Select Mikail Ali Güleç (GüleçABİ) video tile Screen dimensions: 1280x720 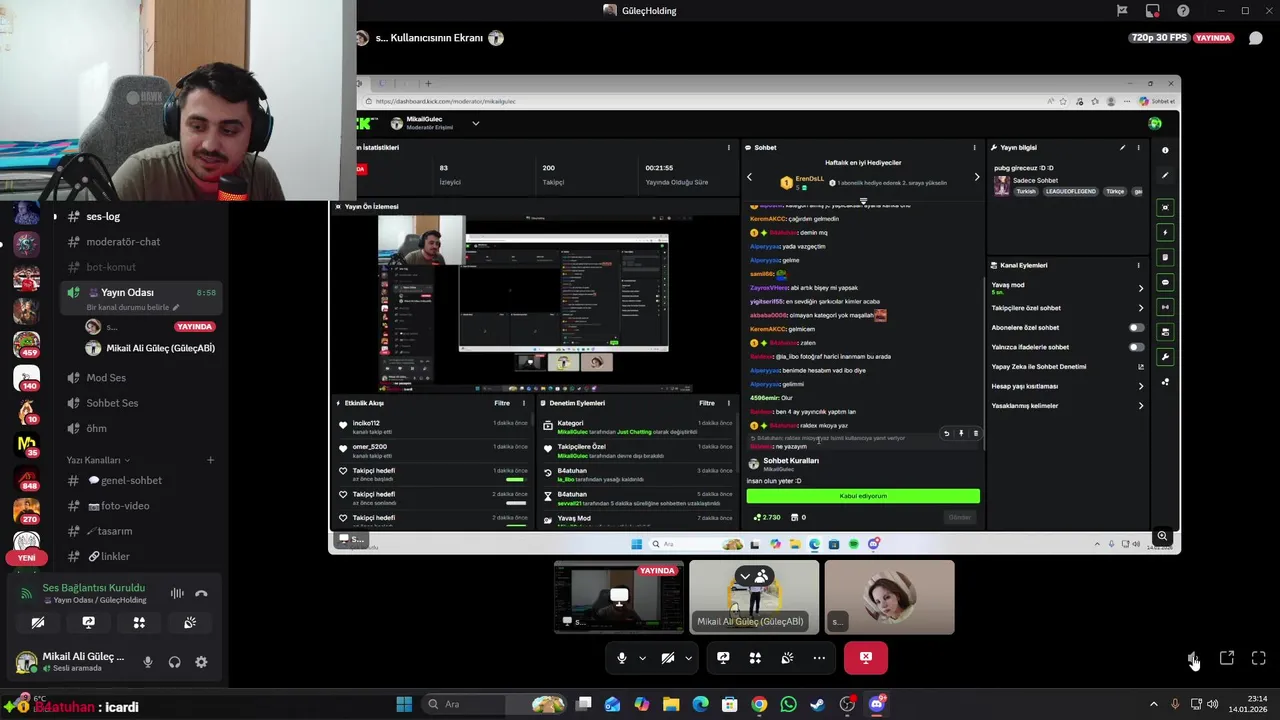point(754,597)
